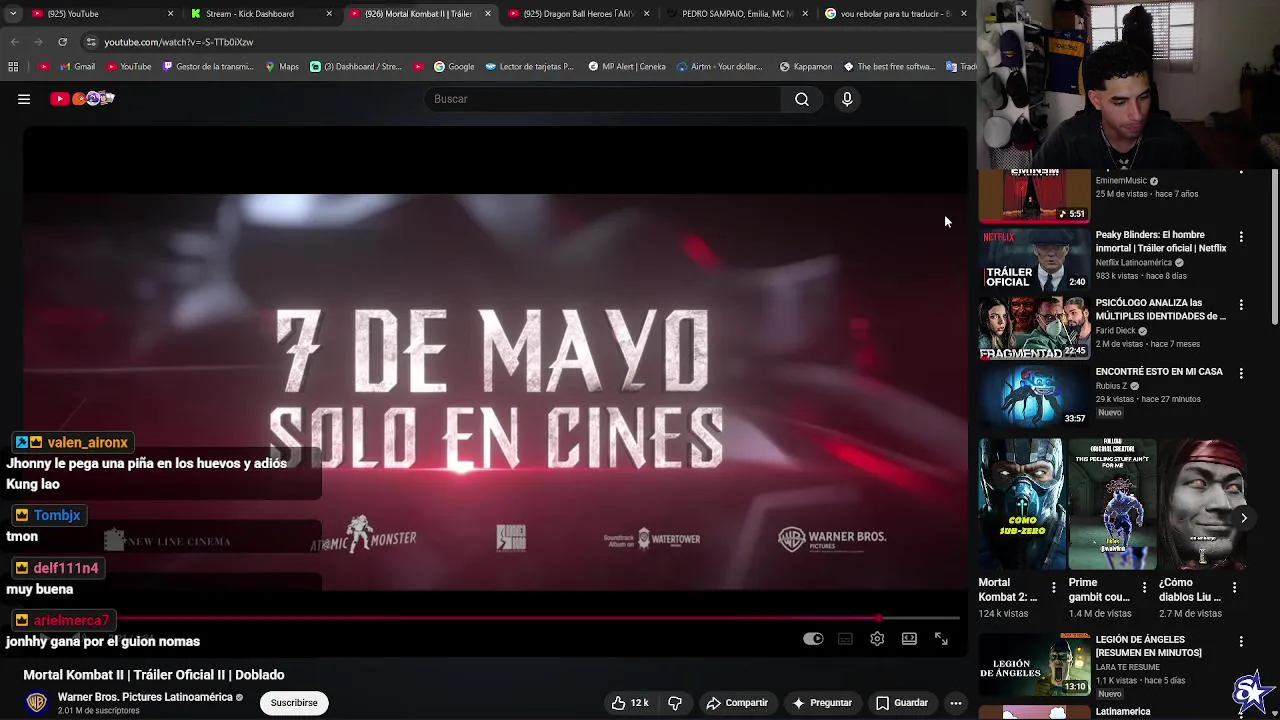
Task: Click video title Mortal Kombat II Tráiler Oficial
Action: [154, 675]
